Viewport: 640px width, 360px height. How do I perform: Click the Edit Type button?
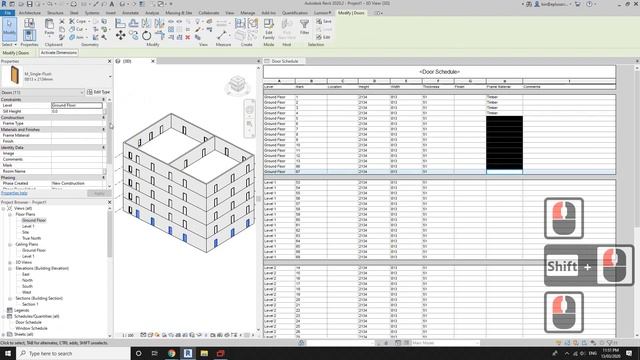[98, 92]
